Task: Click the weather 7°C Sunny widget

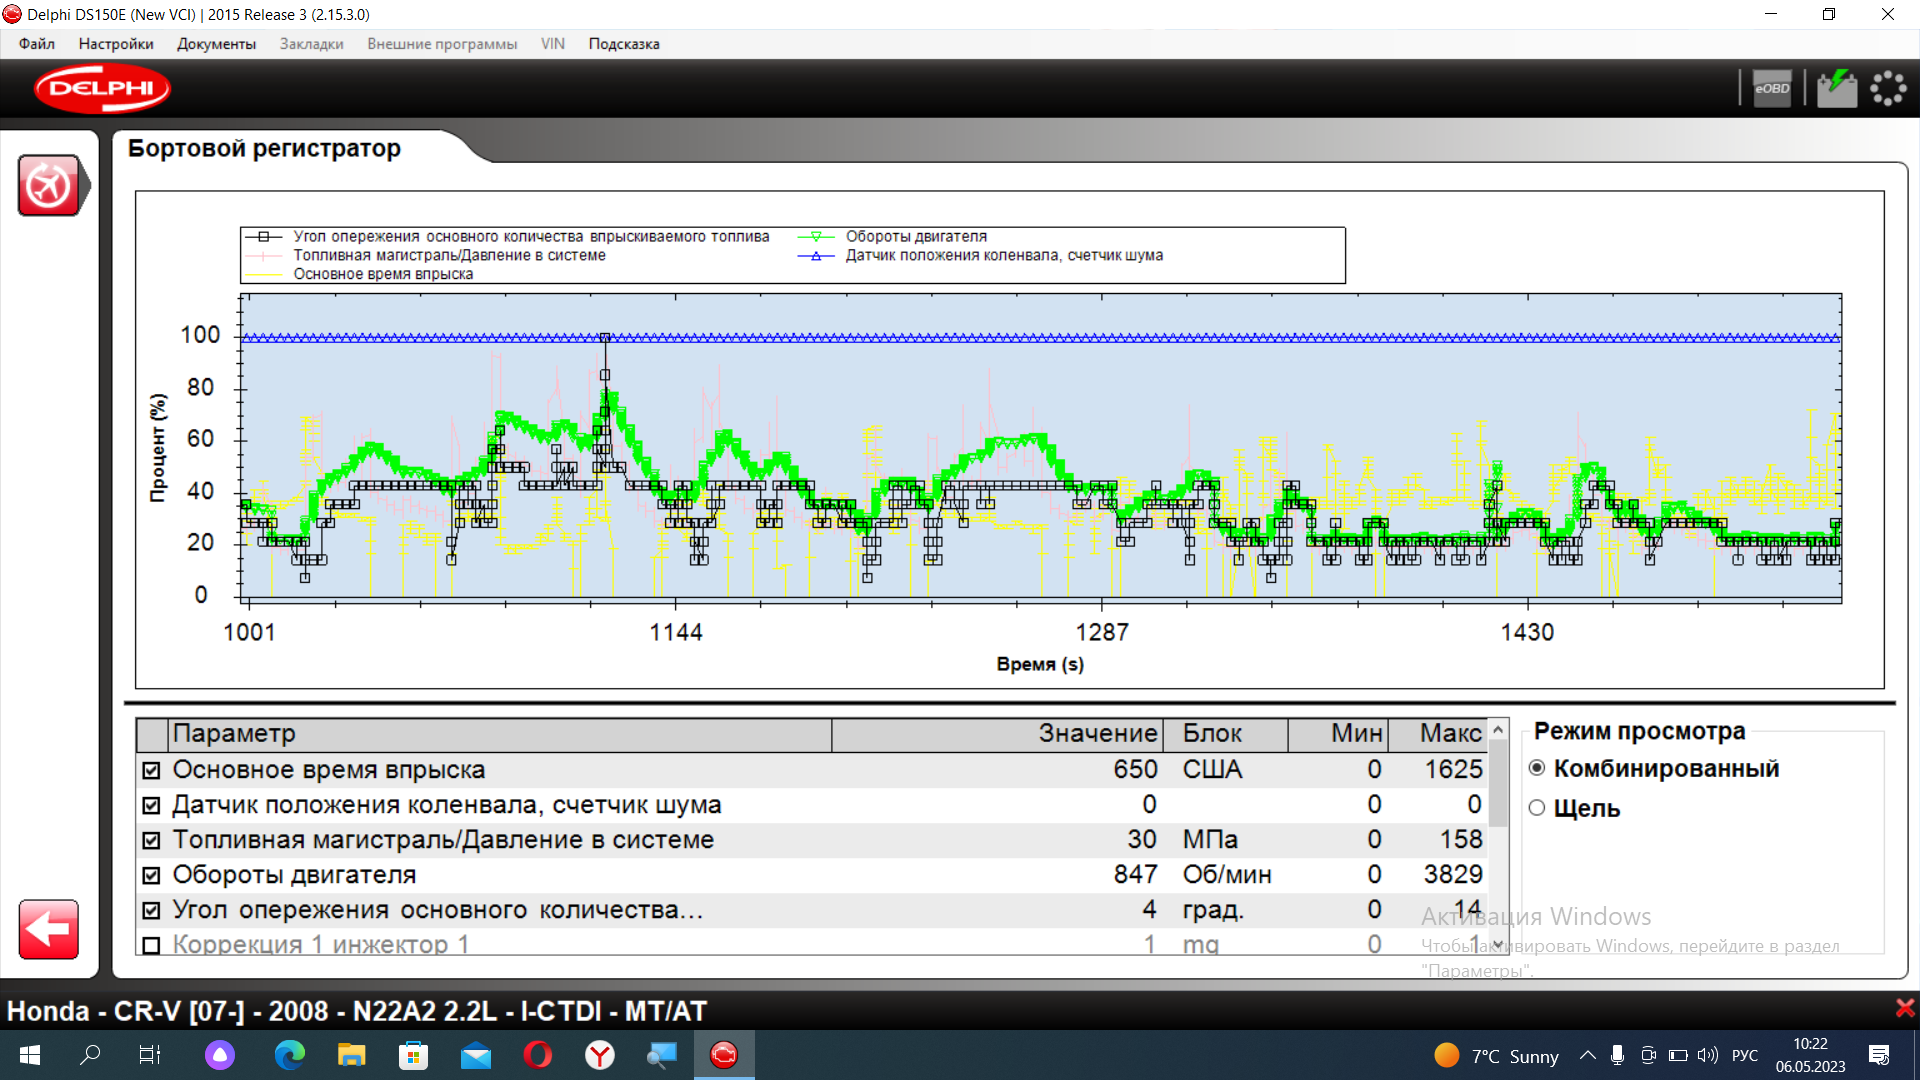Action: (x=1497, y=1056)
